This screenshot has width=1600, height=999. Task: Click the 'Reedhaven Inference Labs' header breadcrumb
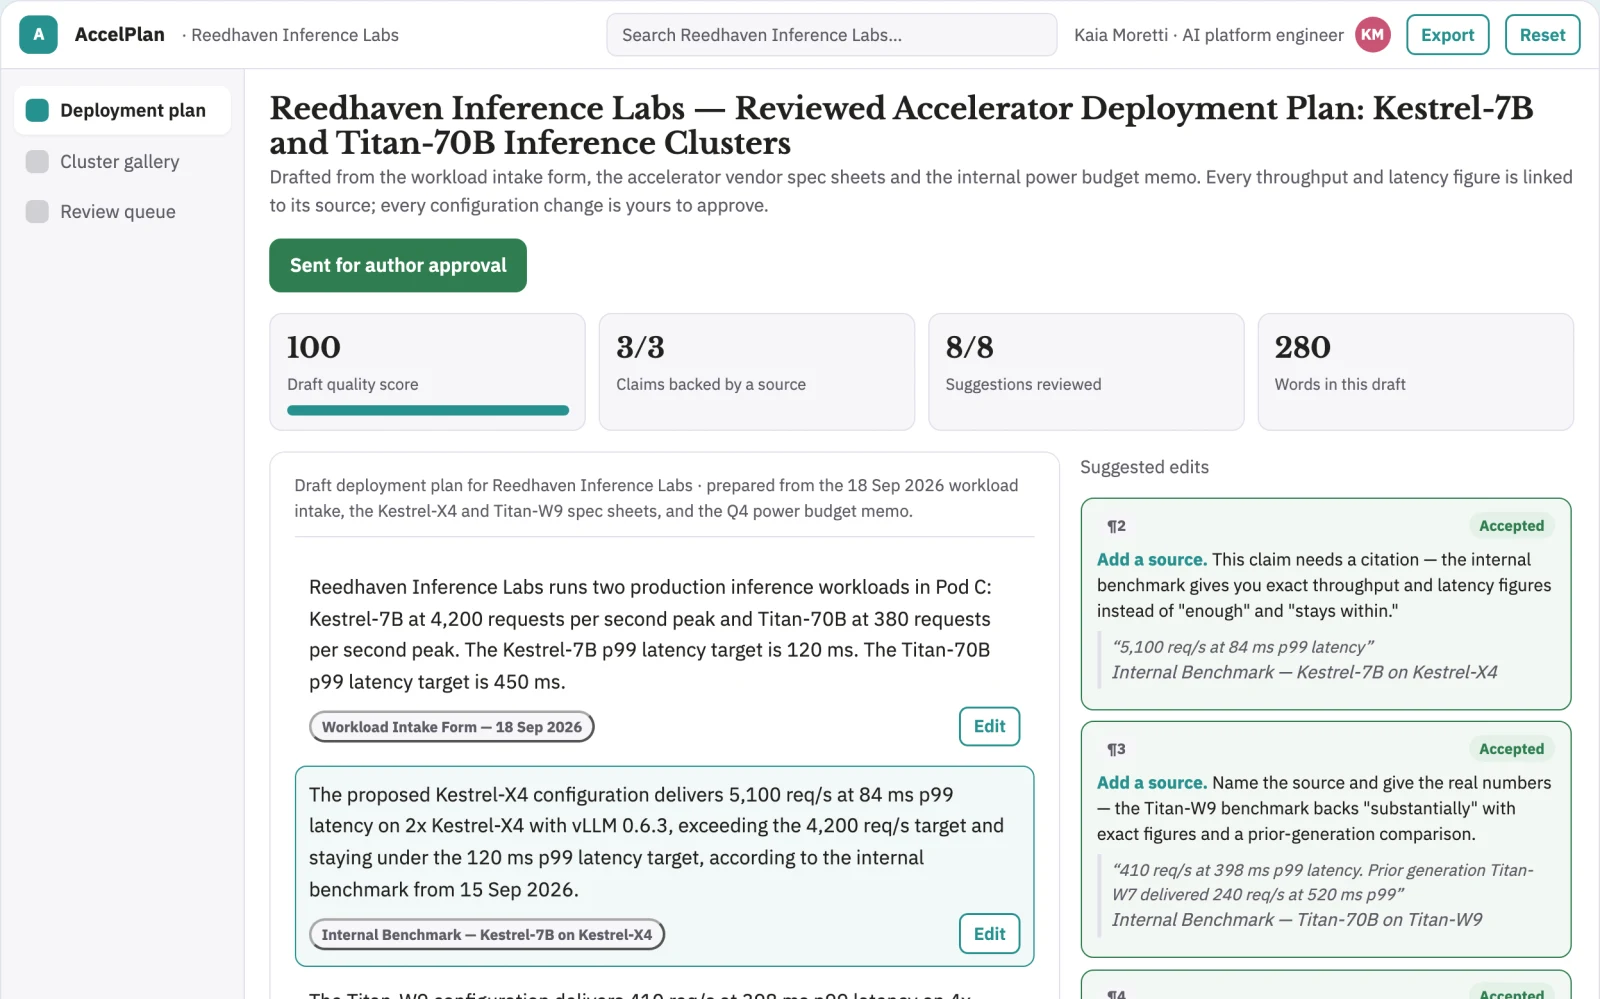coord(295,35)
